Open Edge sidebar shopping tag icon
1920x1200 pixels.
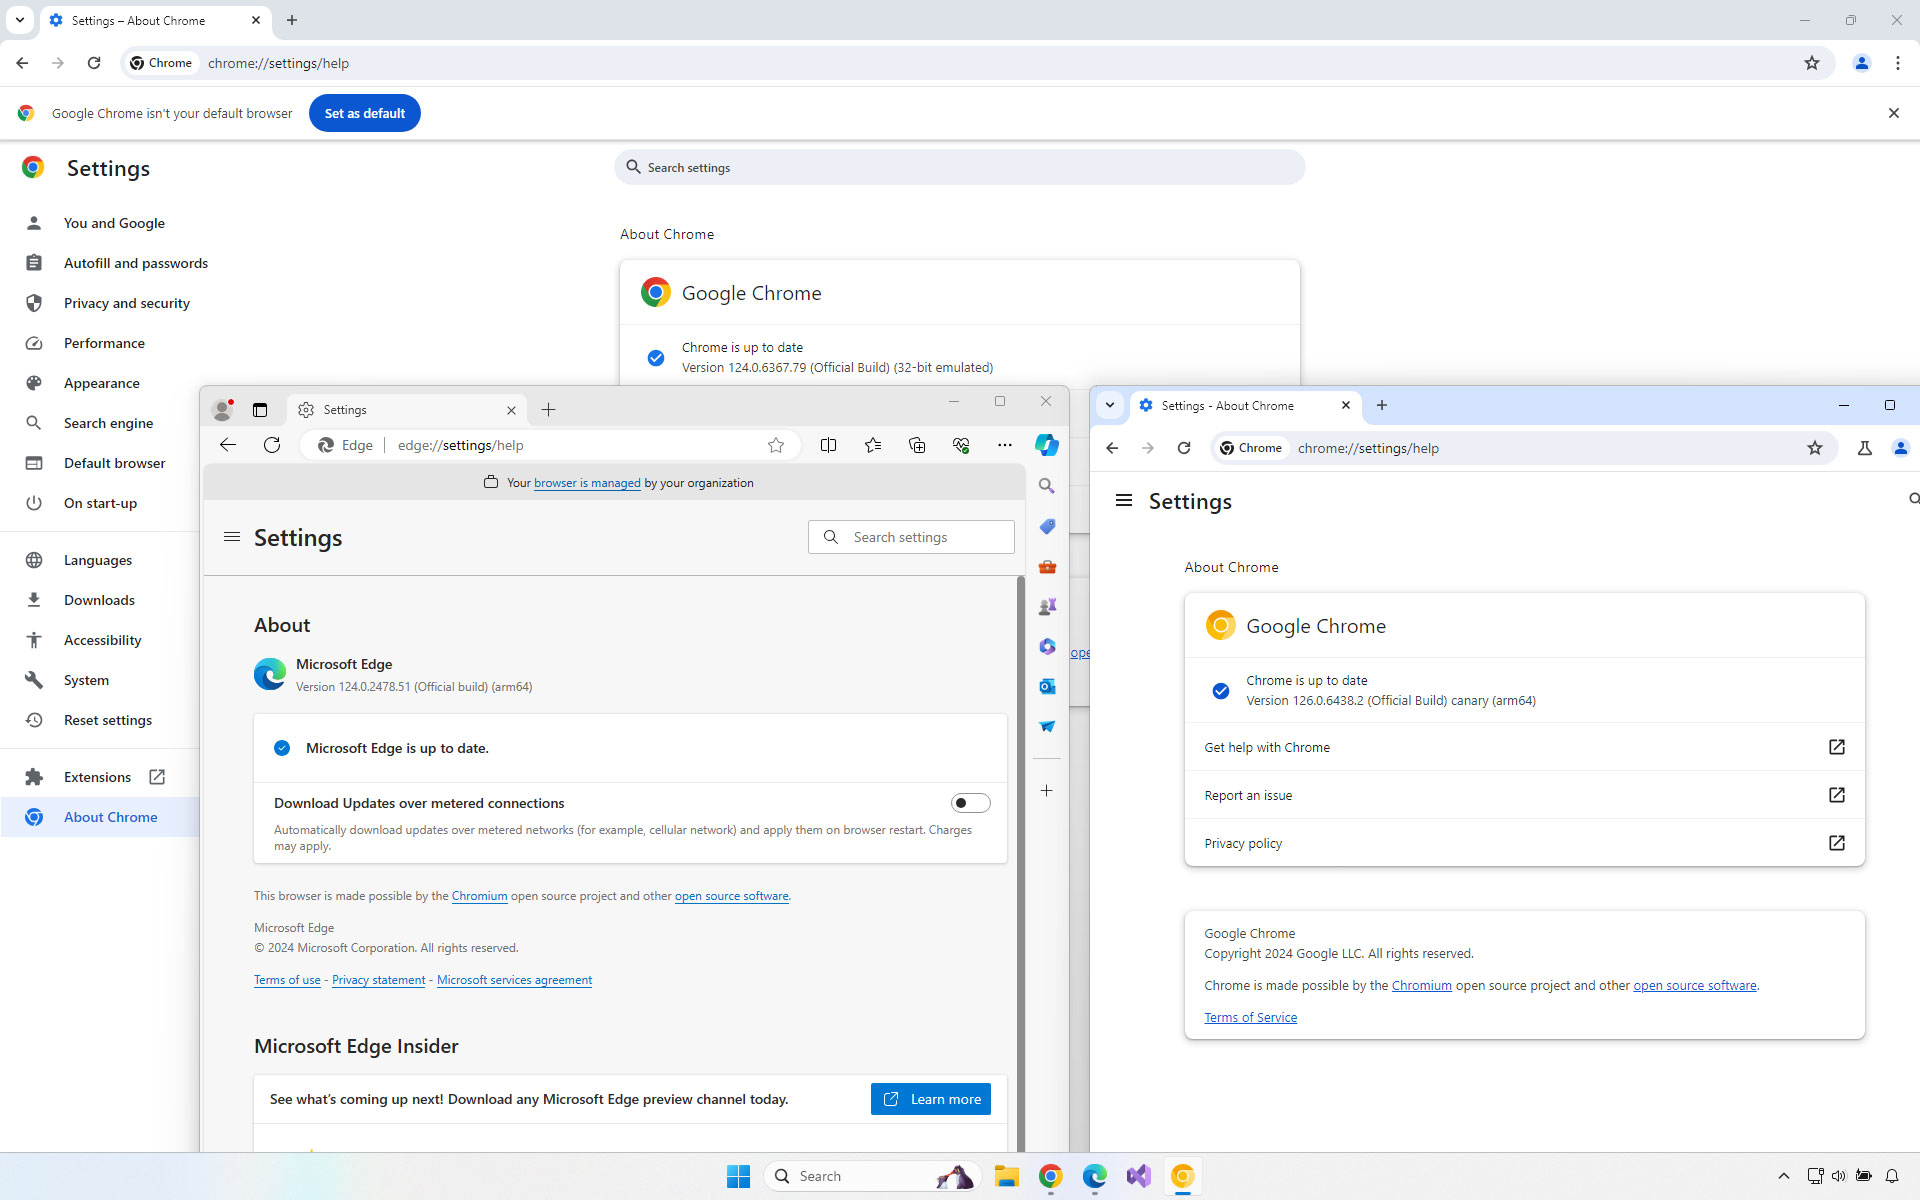(x=1047, y=526)
